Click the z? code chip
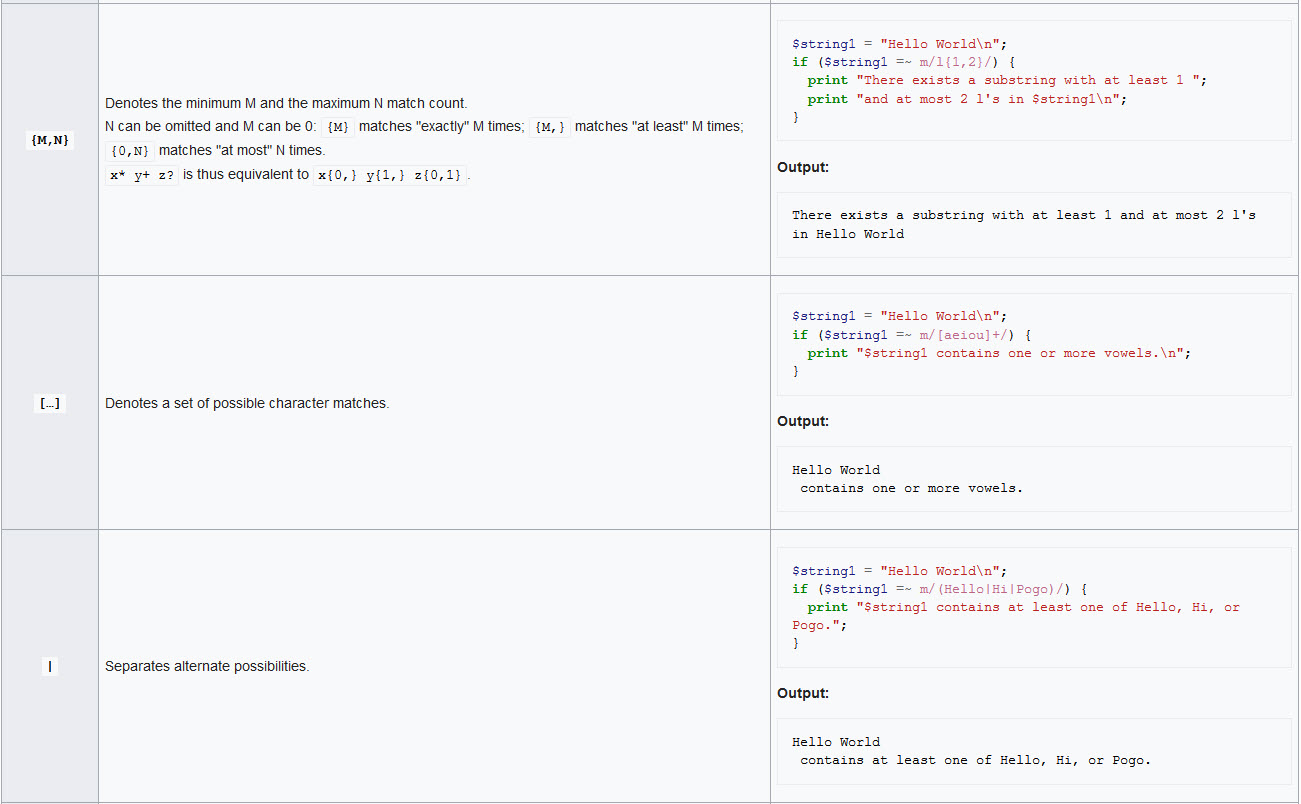 pos(167,174)
